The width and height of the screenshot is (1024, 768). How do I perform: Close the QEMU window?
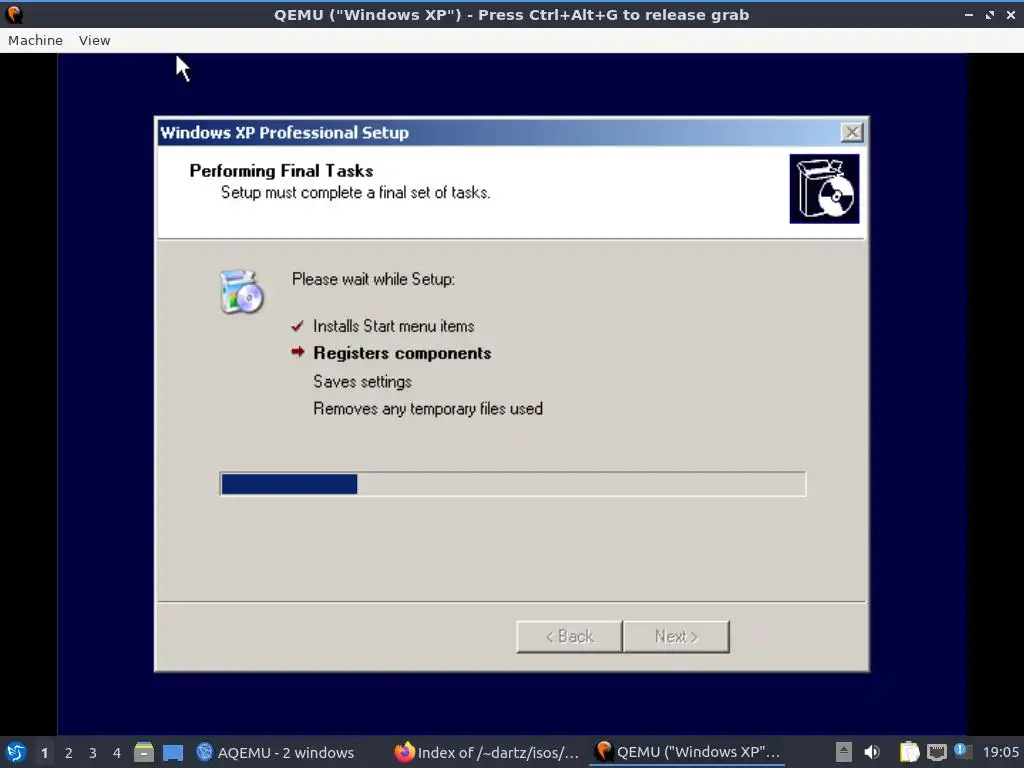point(1010,14)
